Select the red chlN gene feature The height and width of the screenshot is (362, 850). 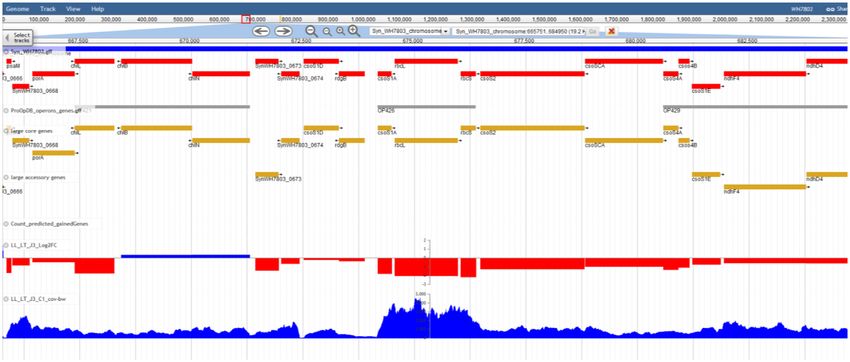tap(221, 74)
